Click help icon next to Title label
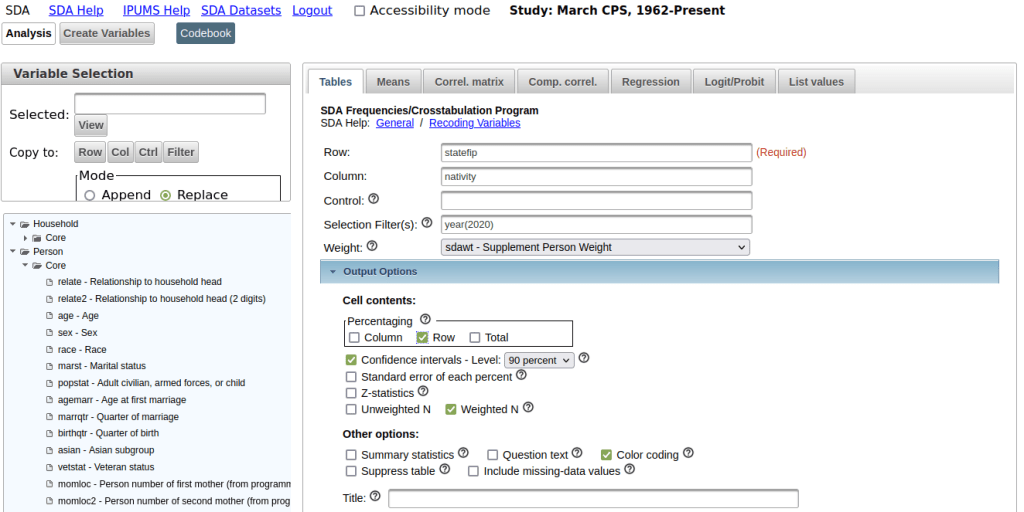 (x=375, y=496)
